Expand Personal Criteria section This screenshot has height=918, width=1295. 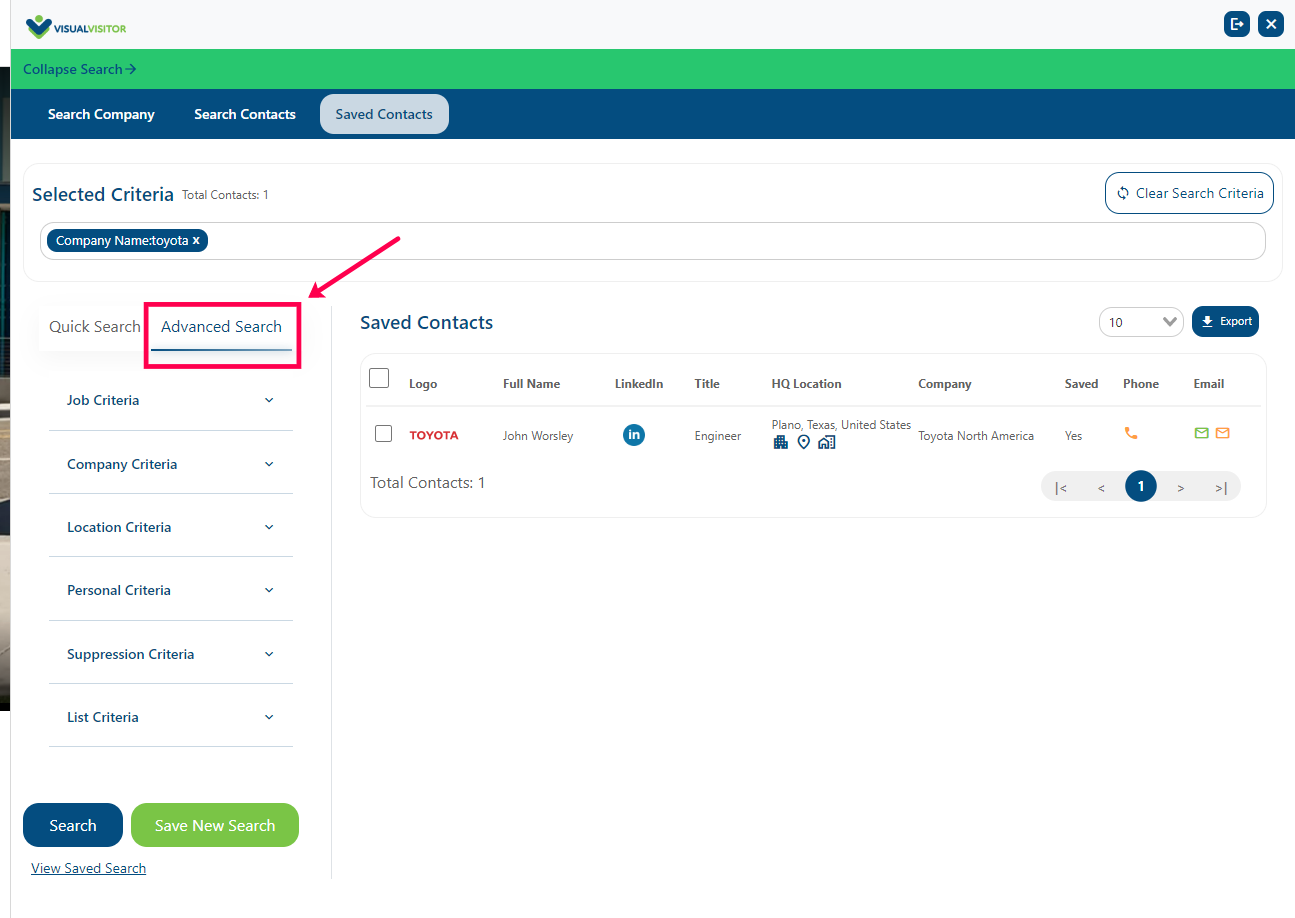pyautogui.click(x=170, y=590)
